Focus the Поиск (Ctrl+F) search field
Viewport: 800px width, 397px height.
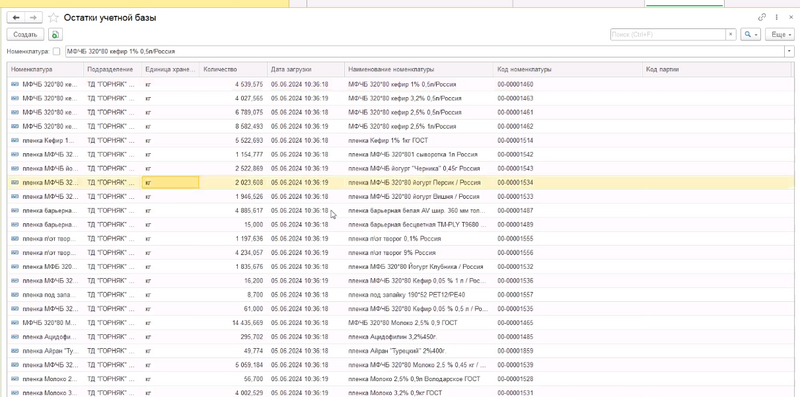tap(668, 35)
